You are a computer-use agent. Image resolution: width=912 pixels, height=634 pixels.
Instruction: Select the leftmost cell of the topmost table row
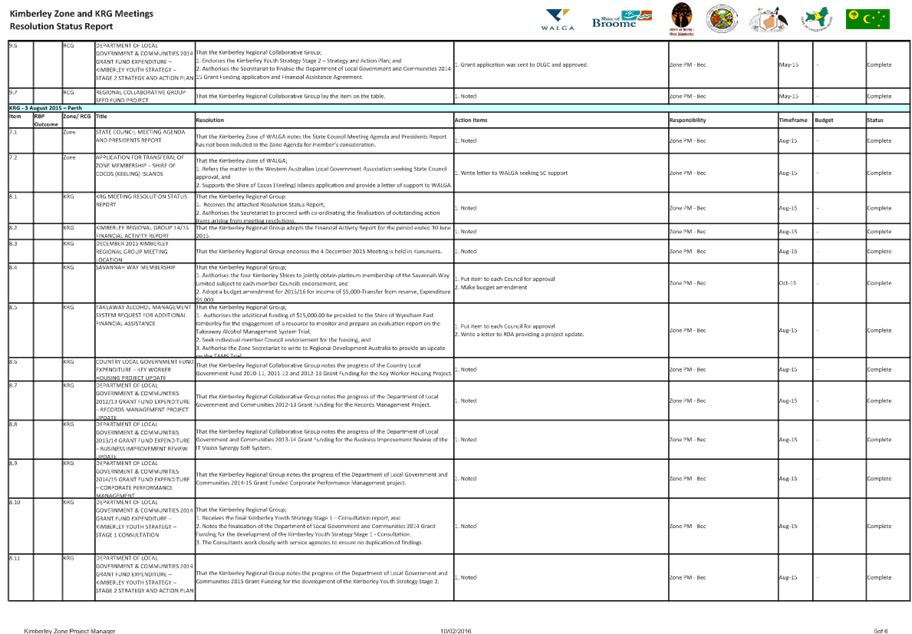pyautogui.click(x=20, y=64)
